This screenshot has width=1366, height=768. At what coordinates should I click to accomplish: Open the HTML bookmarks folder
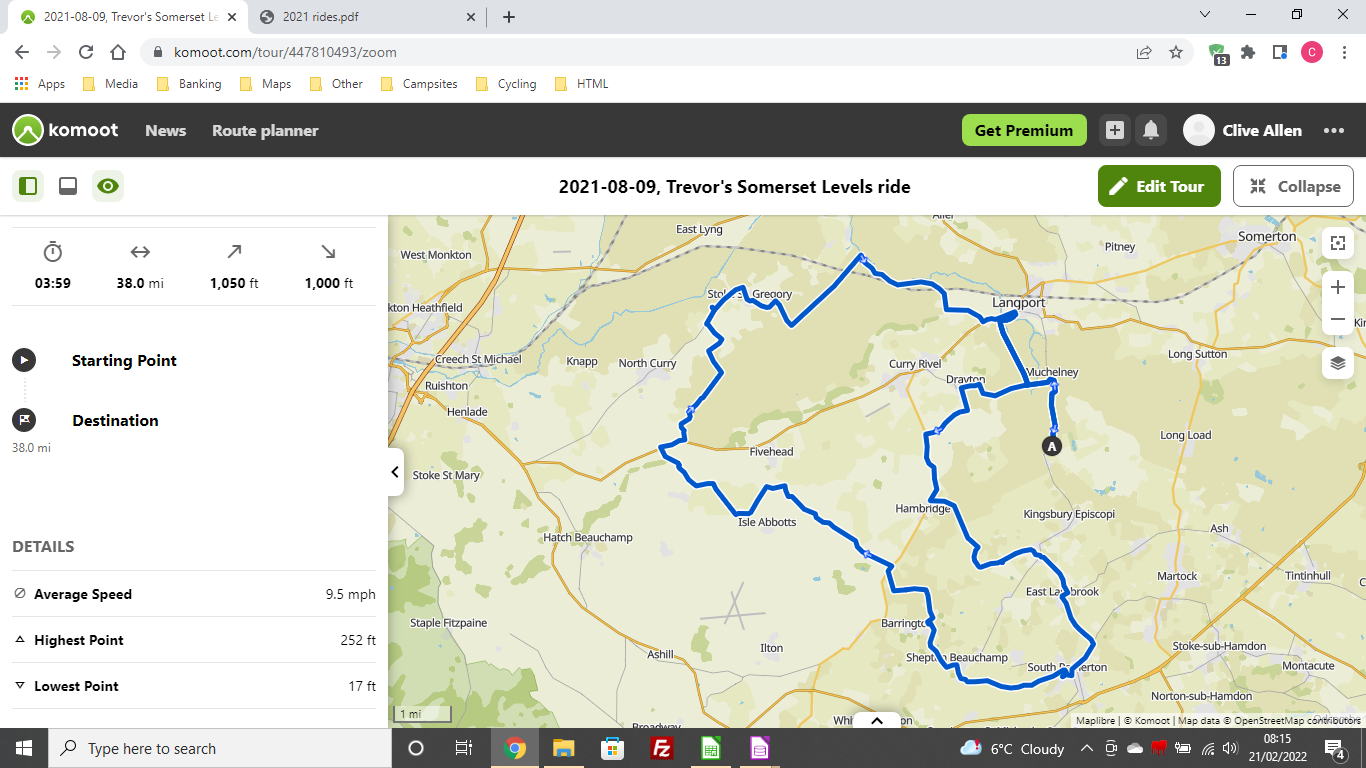[x=581, y=84]
